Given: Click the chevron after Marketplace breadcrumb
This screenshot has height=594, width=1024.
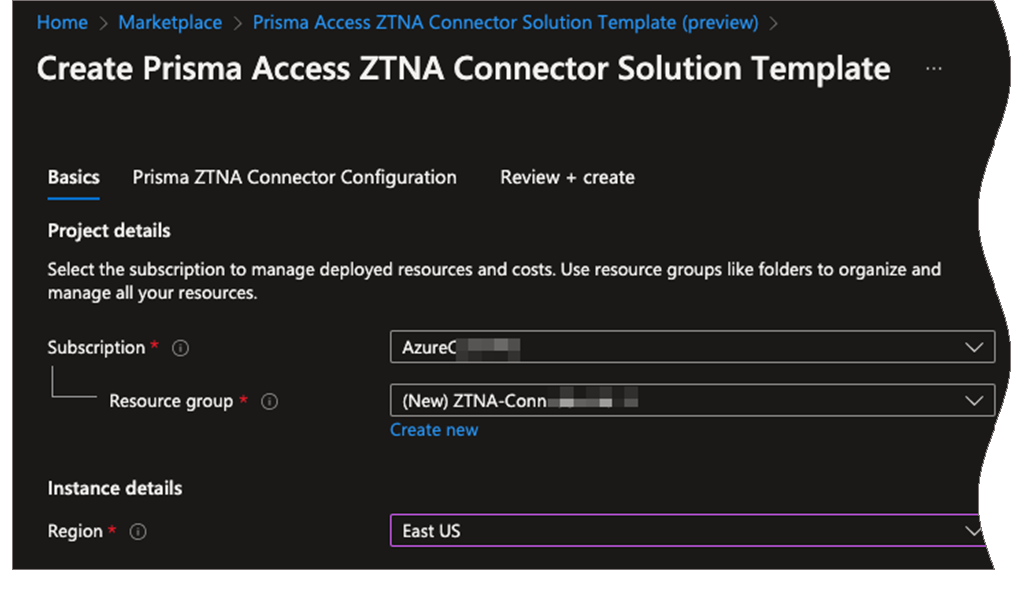Looking at the screenshot, I should click(238, 23).
